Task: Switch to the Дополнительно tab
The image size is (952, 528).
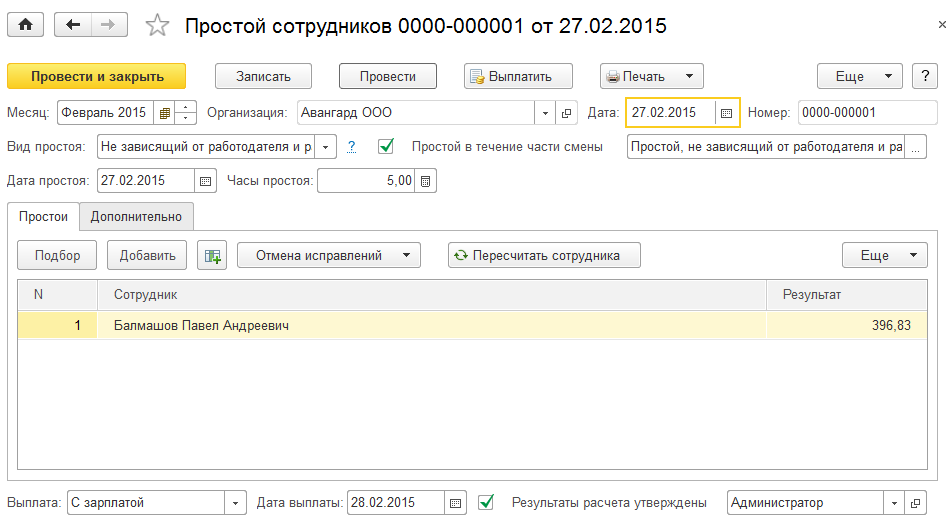Action: click(136, 216)
